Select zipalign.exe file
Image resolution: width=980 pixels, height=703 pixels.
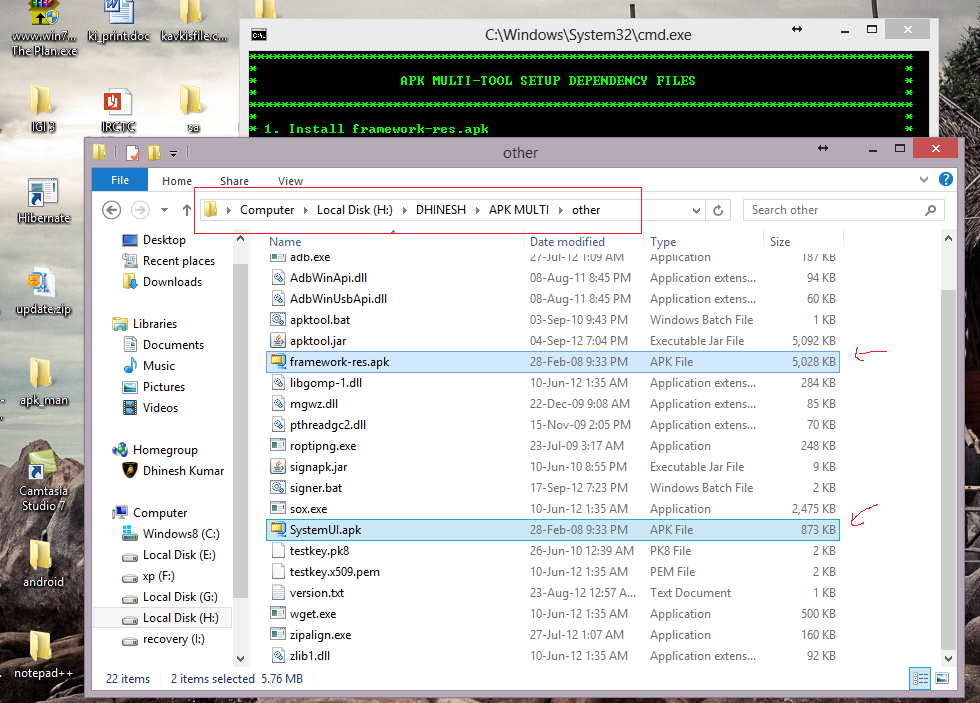pos(552,635)
